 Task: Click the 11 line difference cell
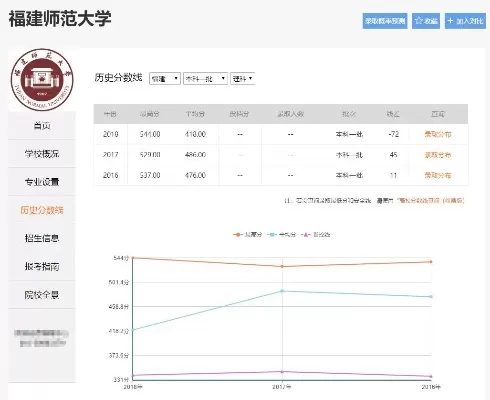393,175
